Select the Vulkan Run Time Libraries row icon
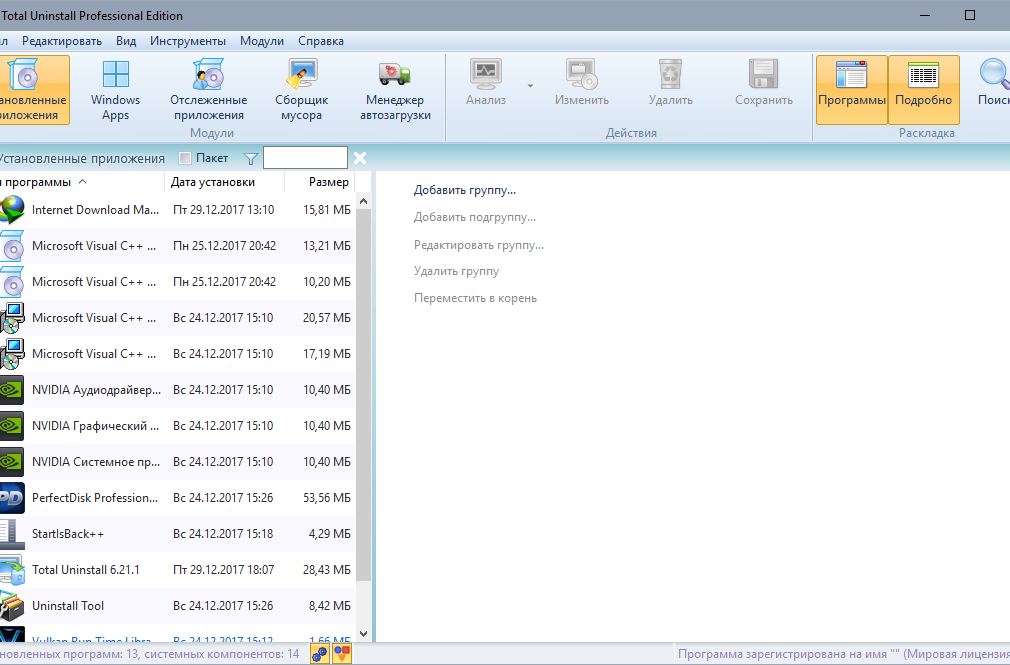Screen dimensions: 1010x665 (x=12, y=634)
